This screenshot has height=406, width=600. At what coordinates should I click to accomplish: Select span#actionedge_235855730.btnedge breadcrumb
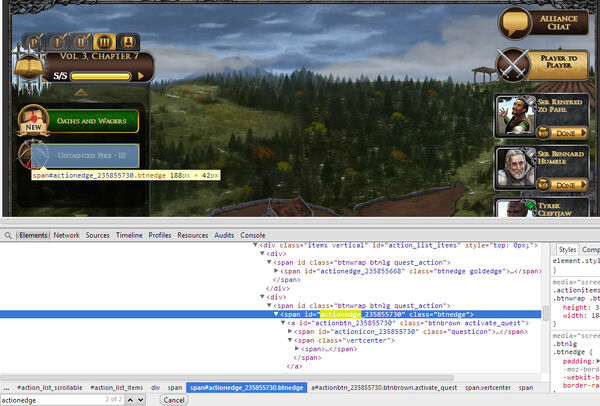coord(246,388)
